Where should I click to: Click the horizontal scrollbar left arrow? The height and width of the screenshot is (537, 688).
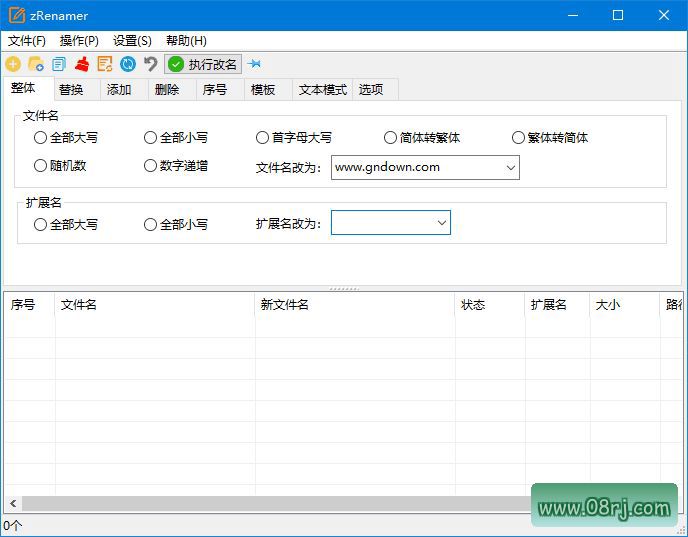(13, 504)
